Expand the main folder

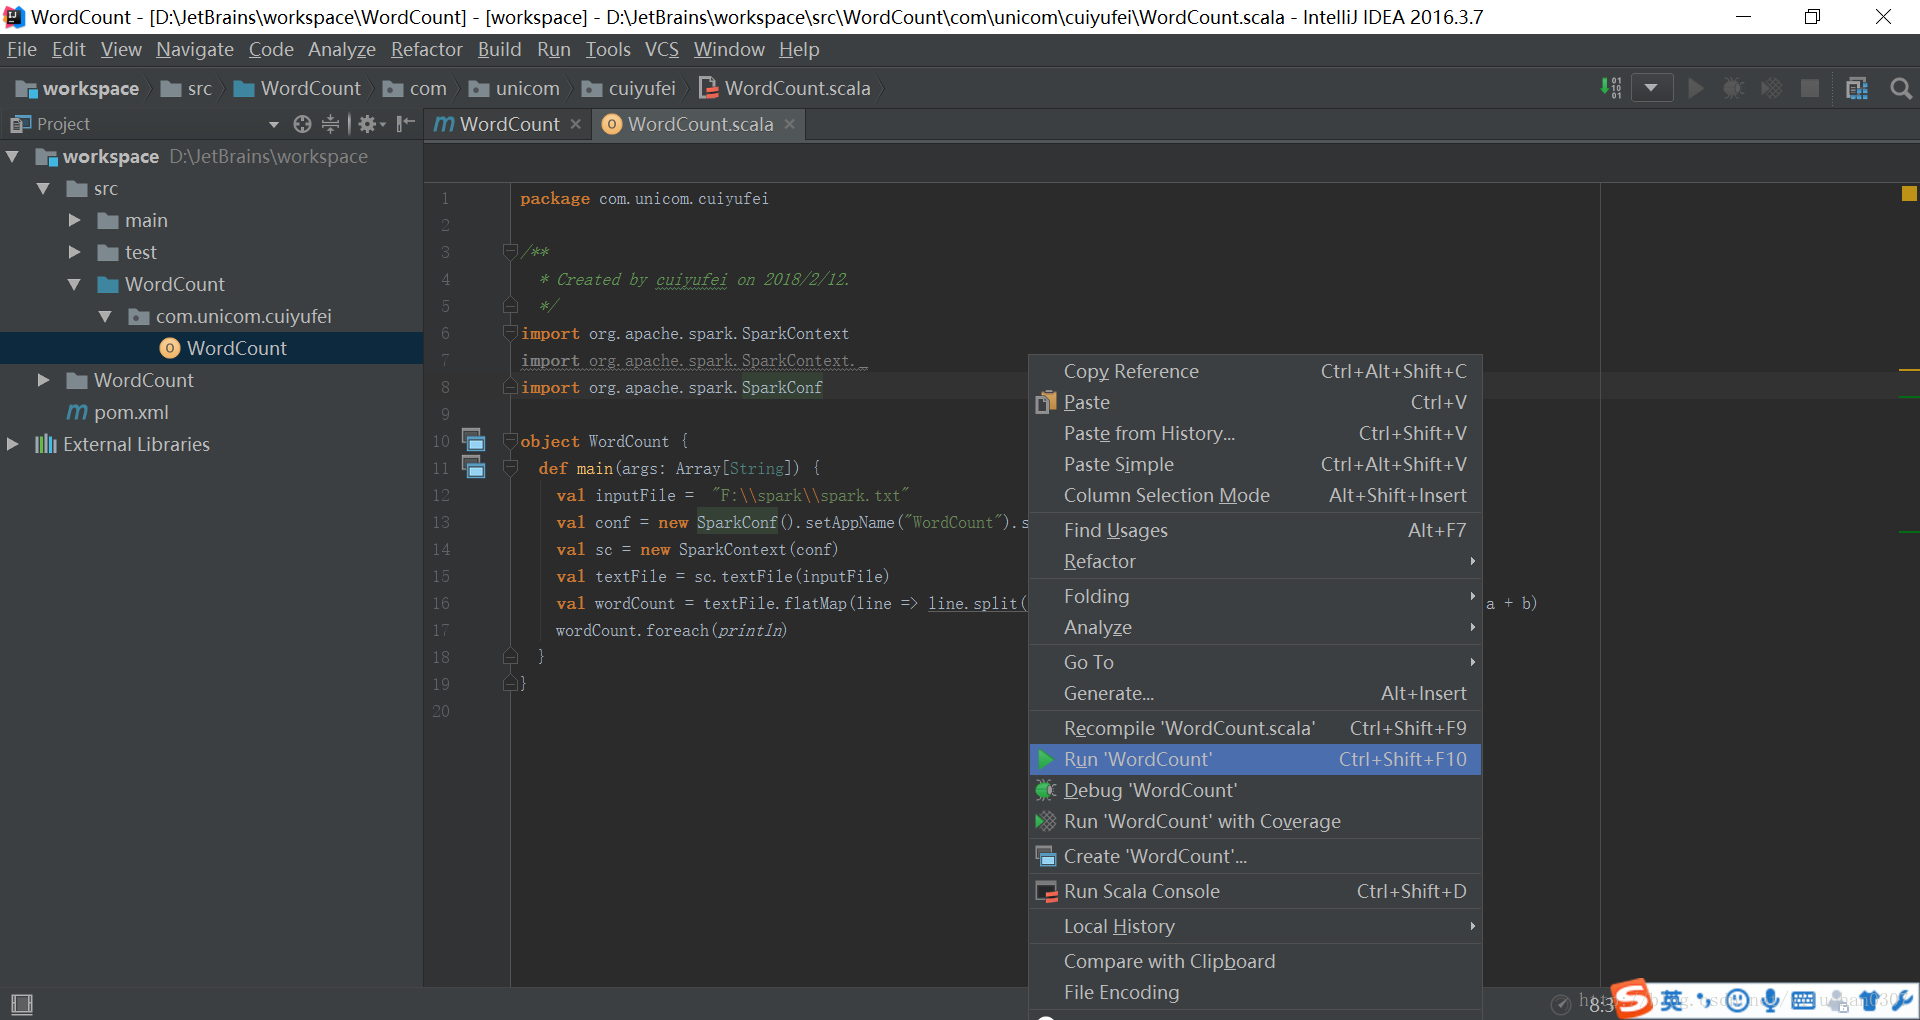pyautogui.click(x=74, y=220)
